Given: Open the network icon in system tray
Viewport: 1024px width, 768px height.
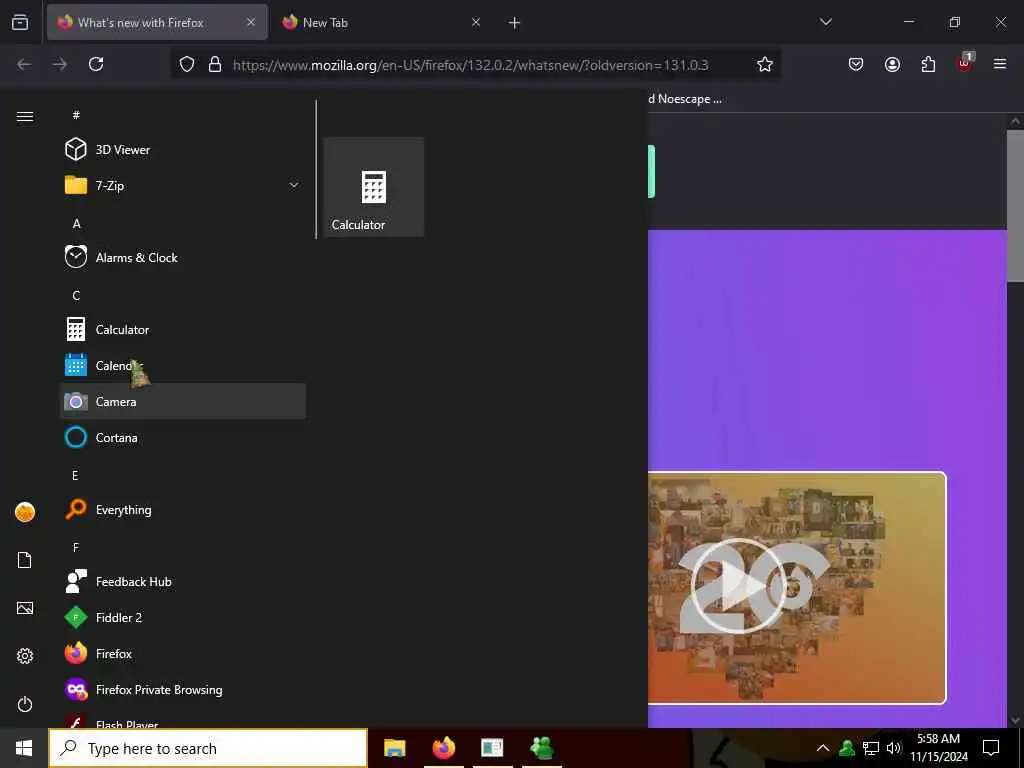Looking at the screenshot, I should click(x=871, y=748).
